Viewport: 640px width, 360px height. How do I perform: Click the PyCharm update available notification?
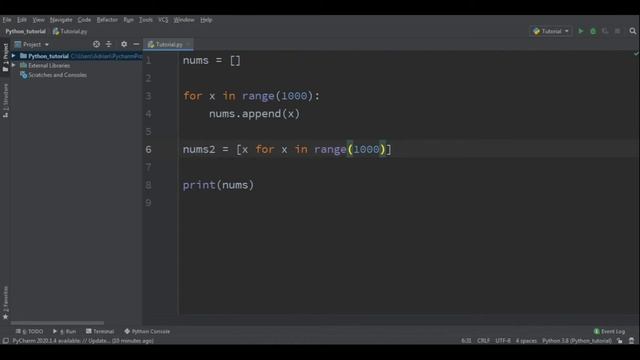pyautogui.click(x=83, y=341)
